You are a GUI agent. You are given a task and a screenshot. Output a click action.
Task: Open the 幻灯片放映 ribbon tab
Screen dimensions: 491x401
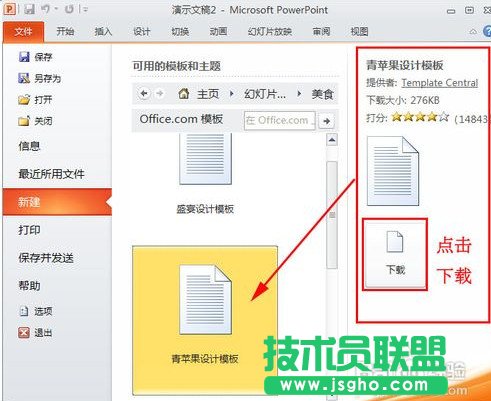click(x=270, y=32)
